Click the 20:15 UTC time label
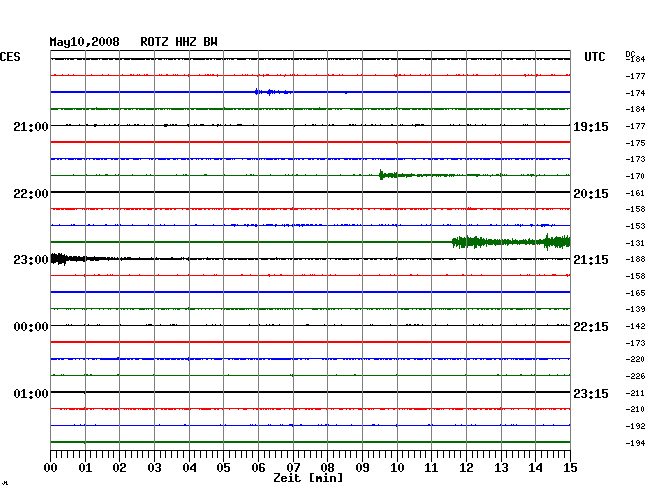 (591, 194)
